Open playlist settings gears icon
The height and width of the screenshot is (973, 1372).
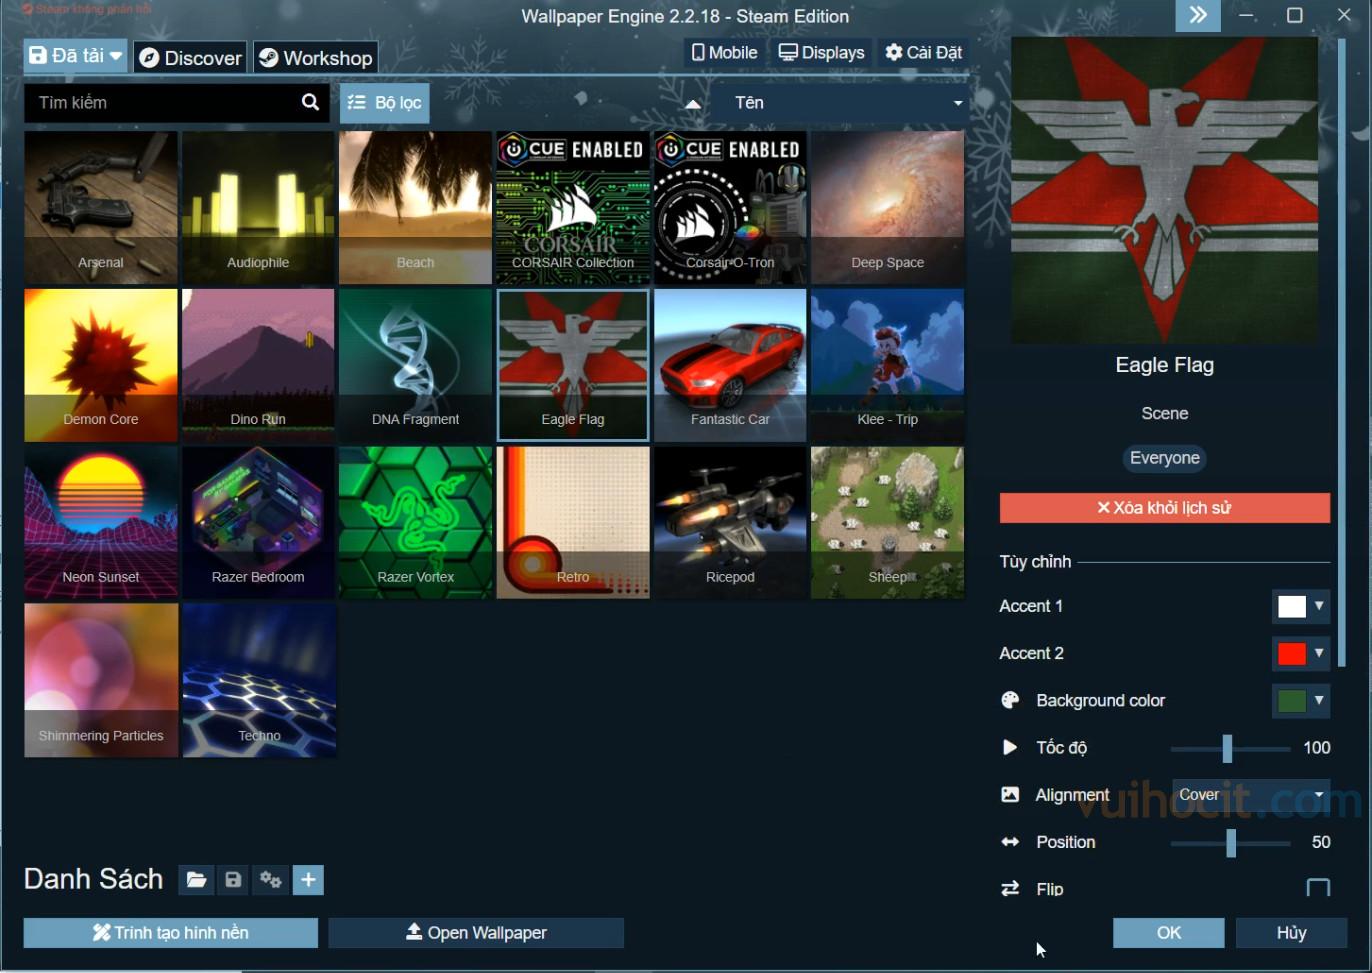click(270, 880)
